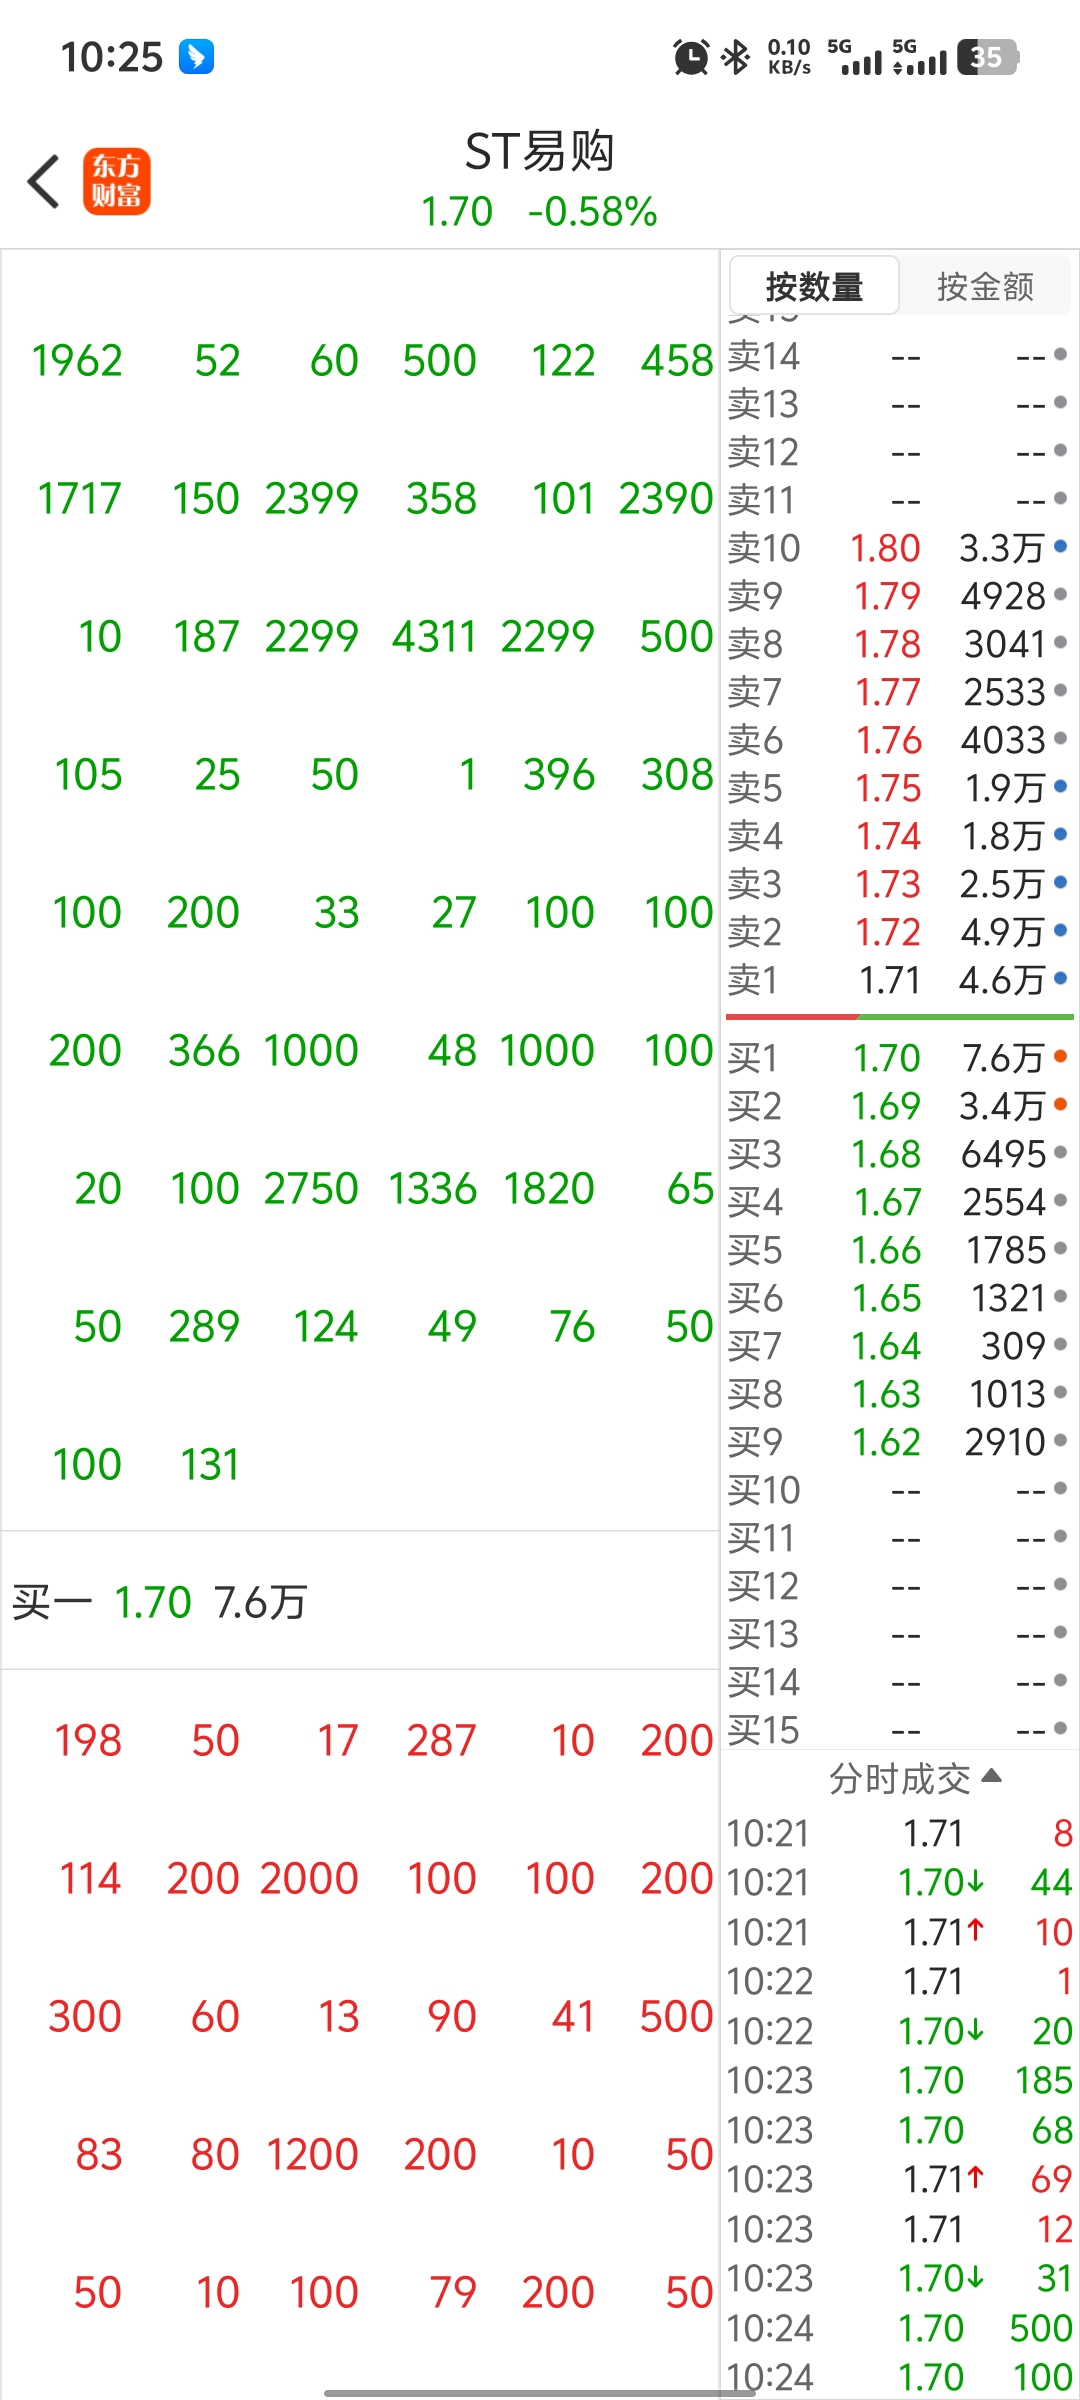
Task: Tap the blue dot beside 卖2
Action: (1060, 930)
